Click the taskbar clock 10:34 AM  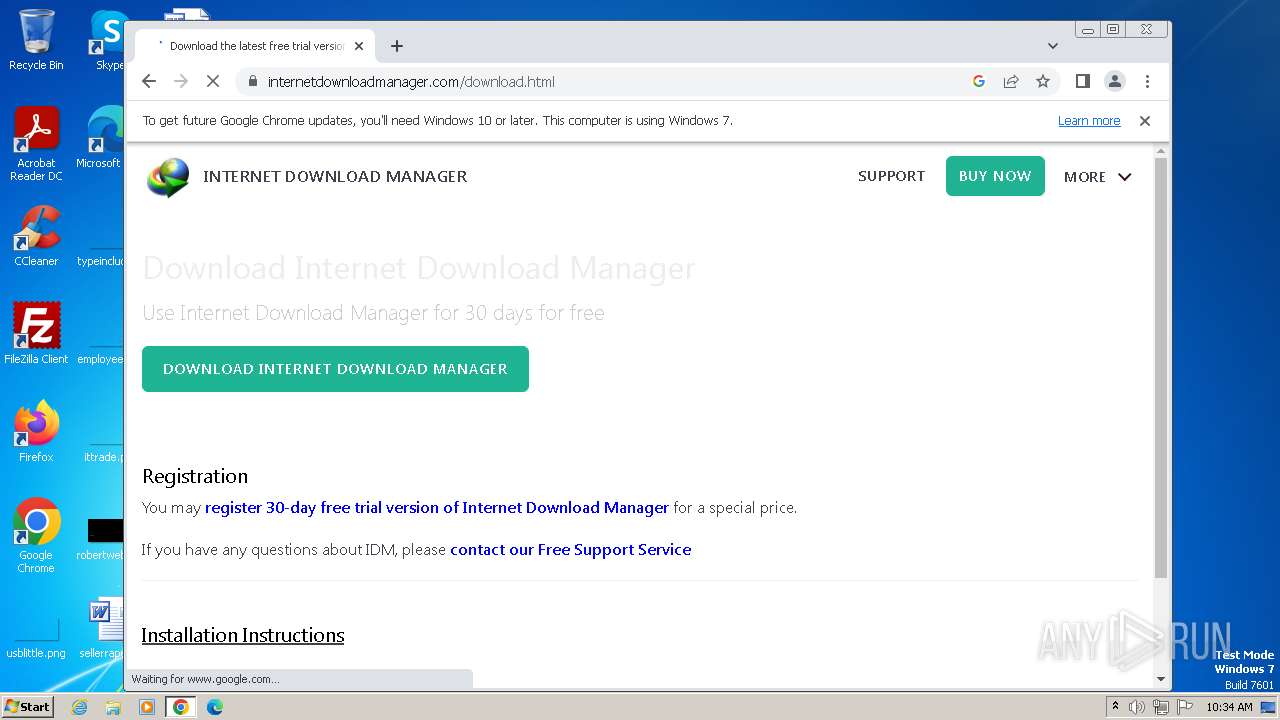pos(1229,707)
